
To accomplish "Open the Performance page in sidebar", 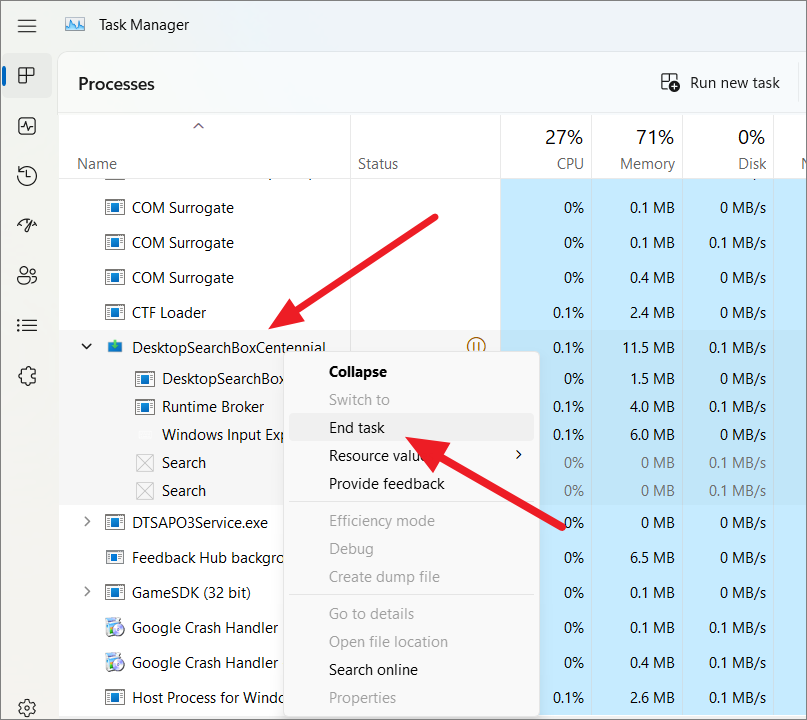I will tap(27, 126).
